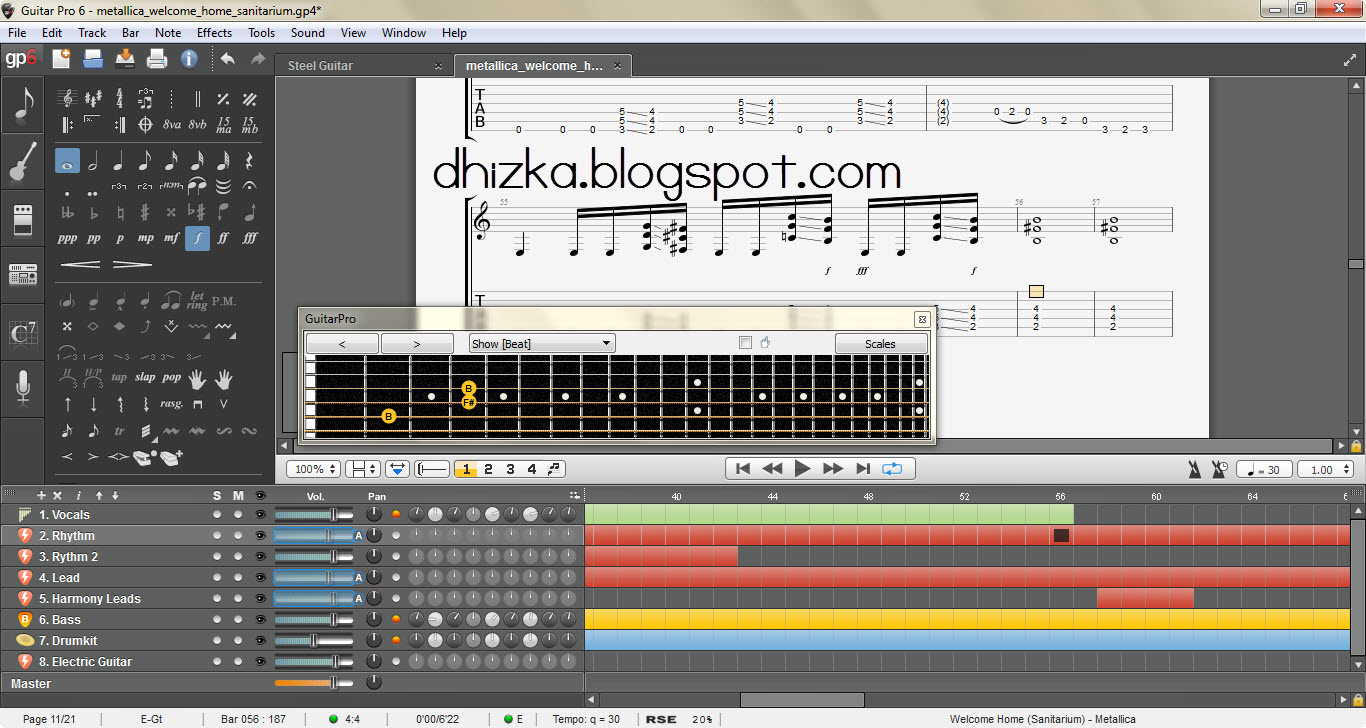Jump to the first bar
This screenshot has width=1366, height=728.
coord(742,468)
